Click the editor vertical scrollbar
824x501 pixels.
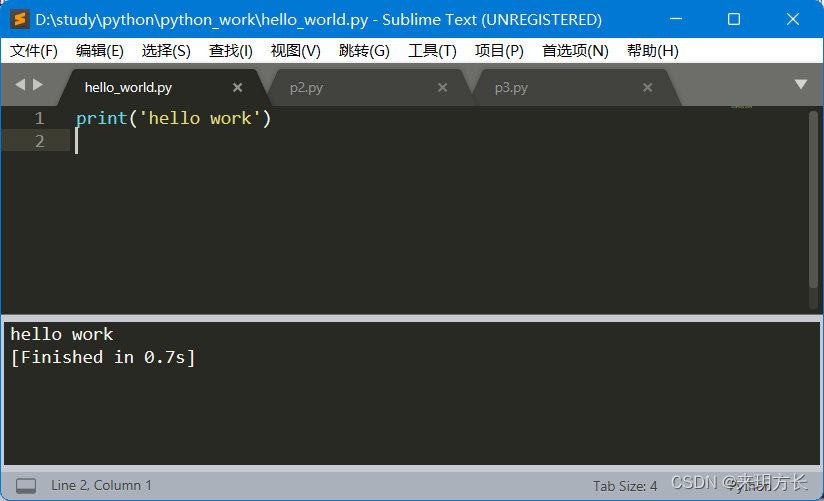813,200
